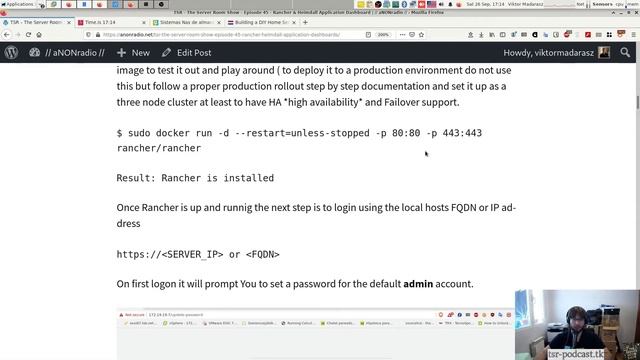Go back to the previous page in Firefox
This screenshot has height=360, width=640.
coord(7,35)
